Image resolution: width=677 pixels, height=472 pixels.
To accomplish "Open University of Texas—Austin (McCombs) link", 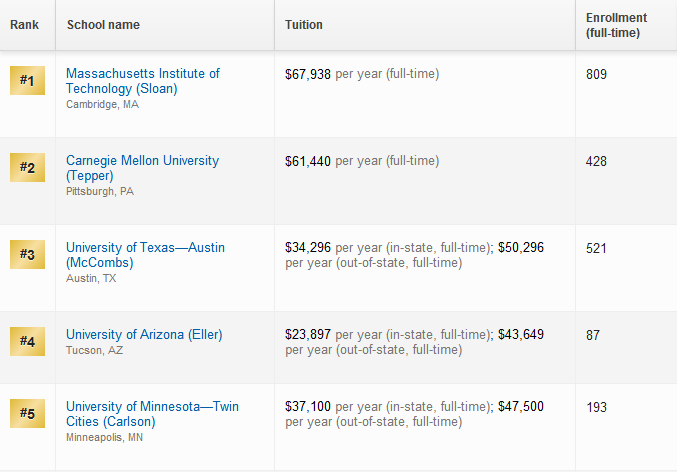I will point(145,255).
